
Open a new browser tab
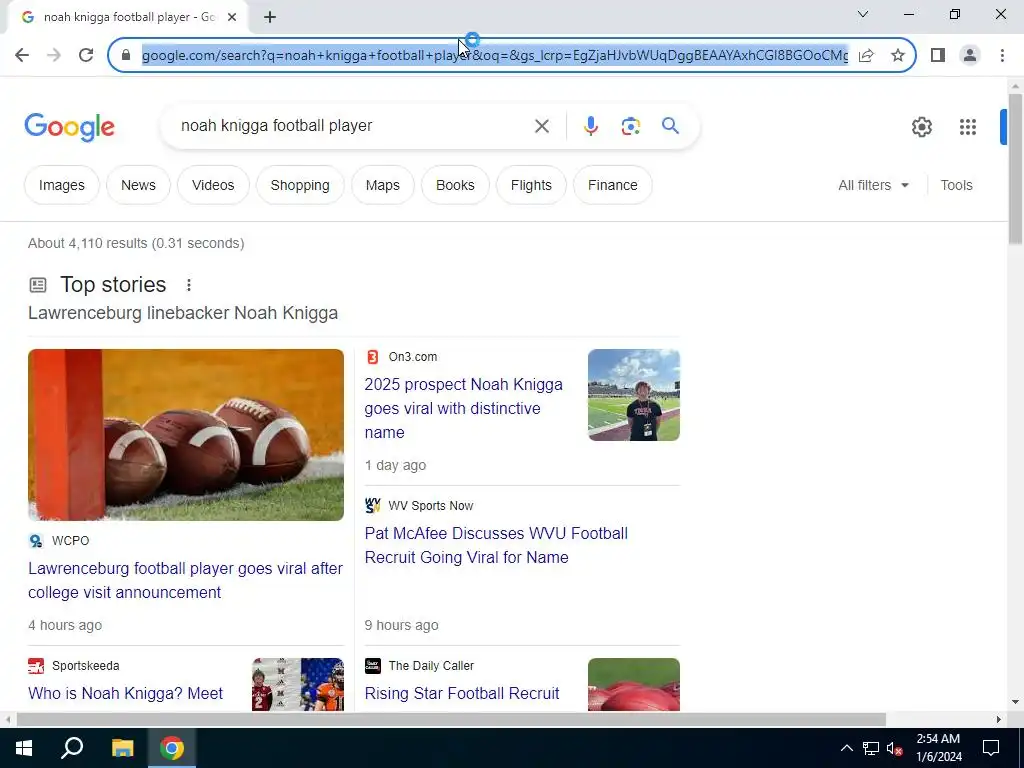(x=270, y=17)
